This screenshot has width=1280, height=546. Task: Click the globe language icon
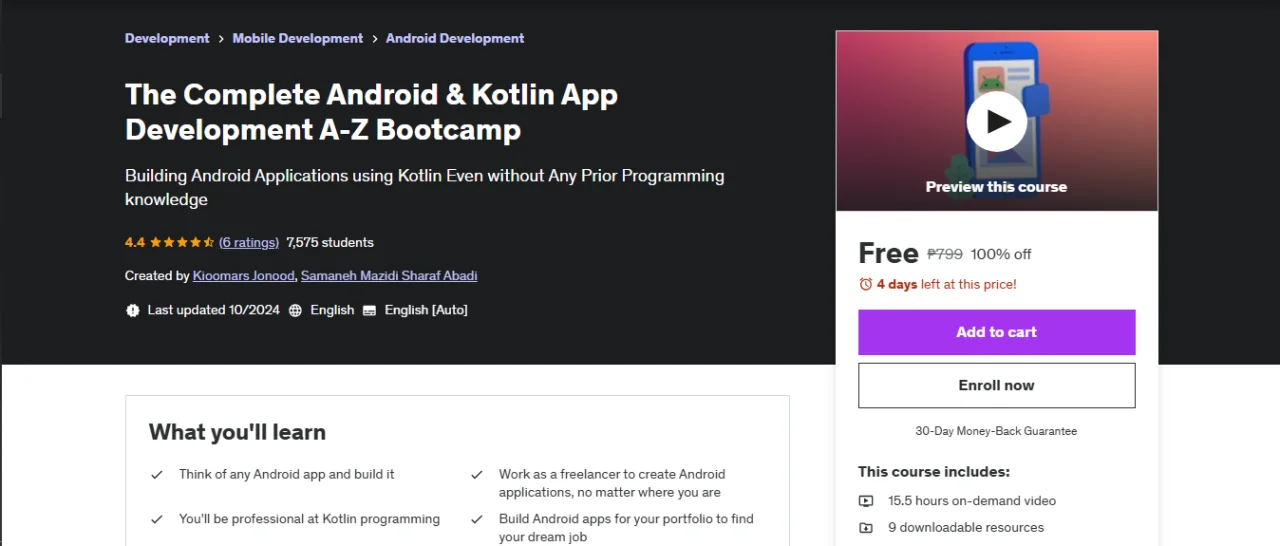[295, 310]
